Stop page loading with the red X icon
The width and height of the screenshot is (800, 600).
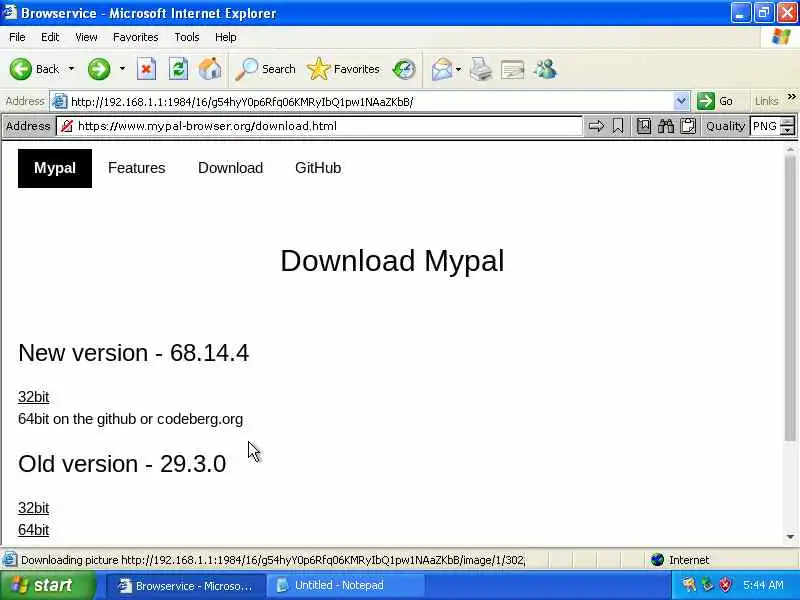point(146,69)
